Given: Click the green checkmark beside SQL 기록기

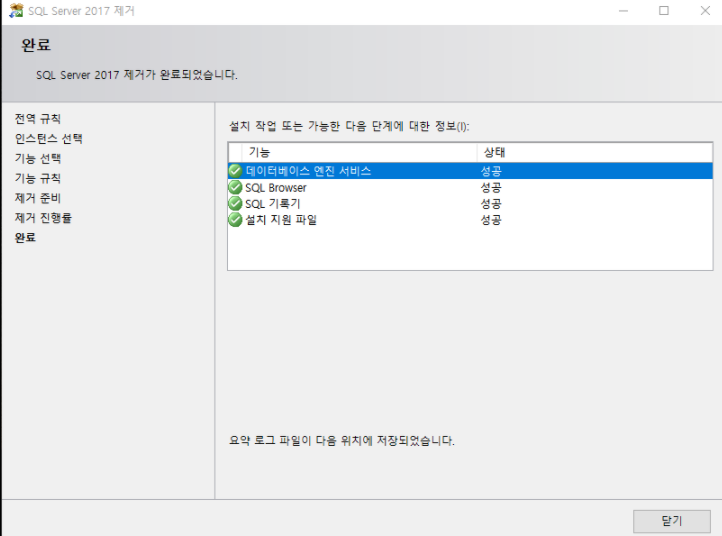Looking at the screenshot, I should [x=235, y=204].
